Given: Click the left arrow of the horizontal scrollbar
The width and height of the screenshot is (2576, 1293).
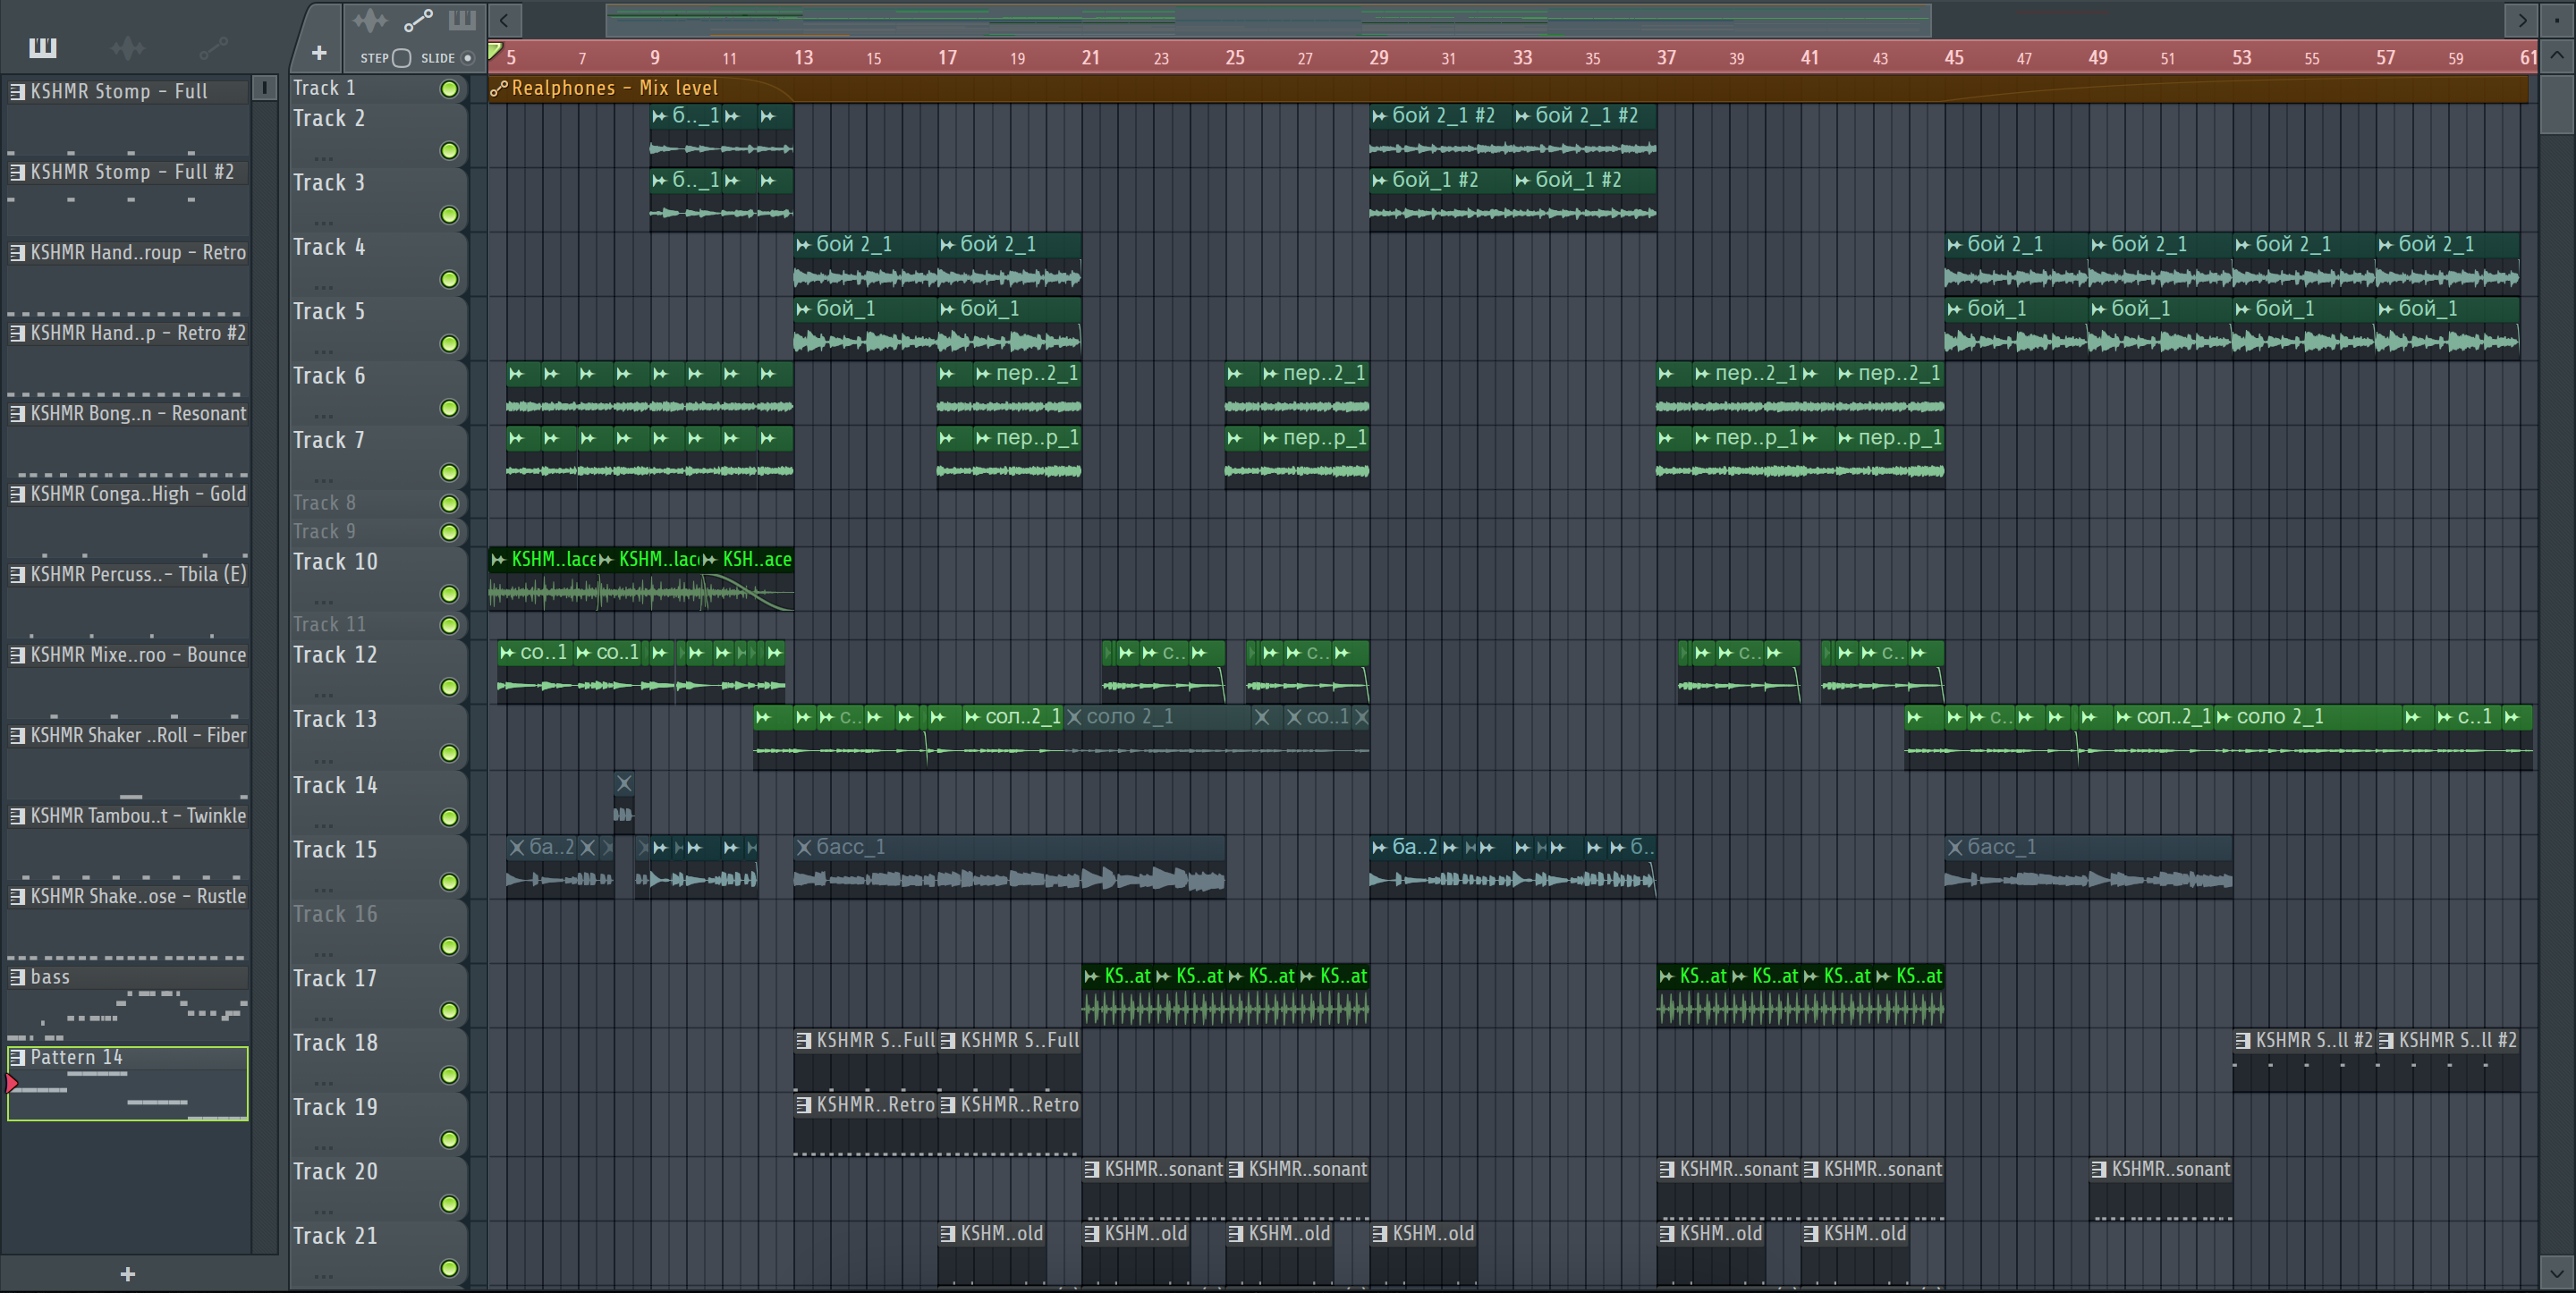Looking at the screenshot, I should click(x=505, y=19).
